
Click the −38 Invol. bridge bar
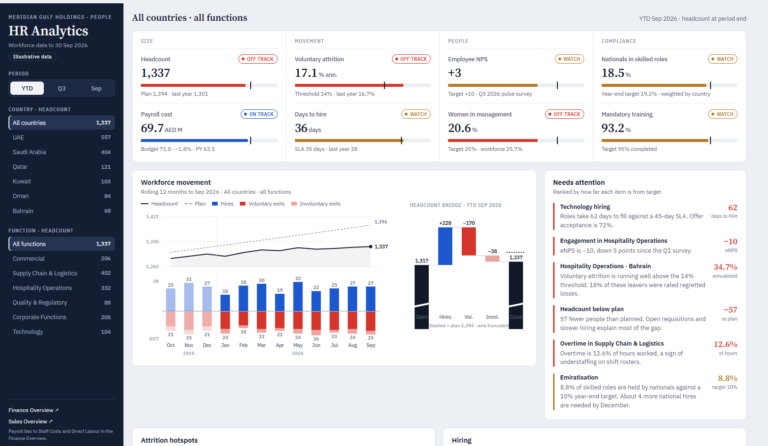pos(492,258)
